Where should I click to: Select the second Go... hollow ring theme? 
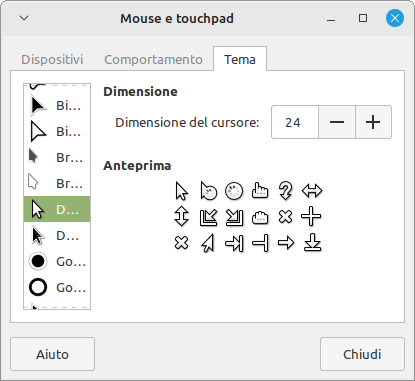(57, 287)
